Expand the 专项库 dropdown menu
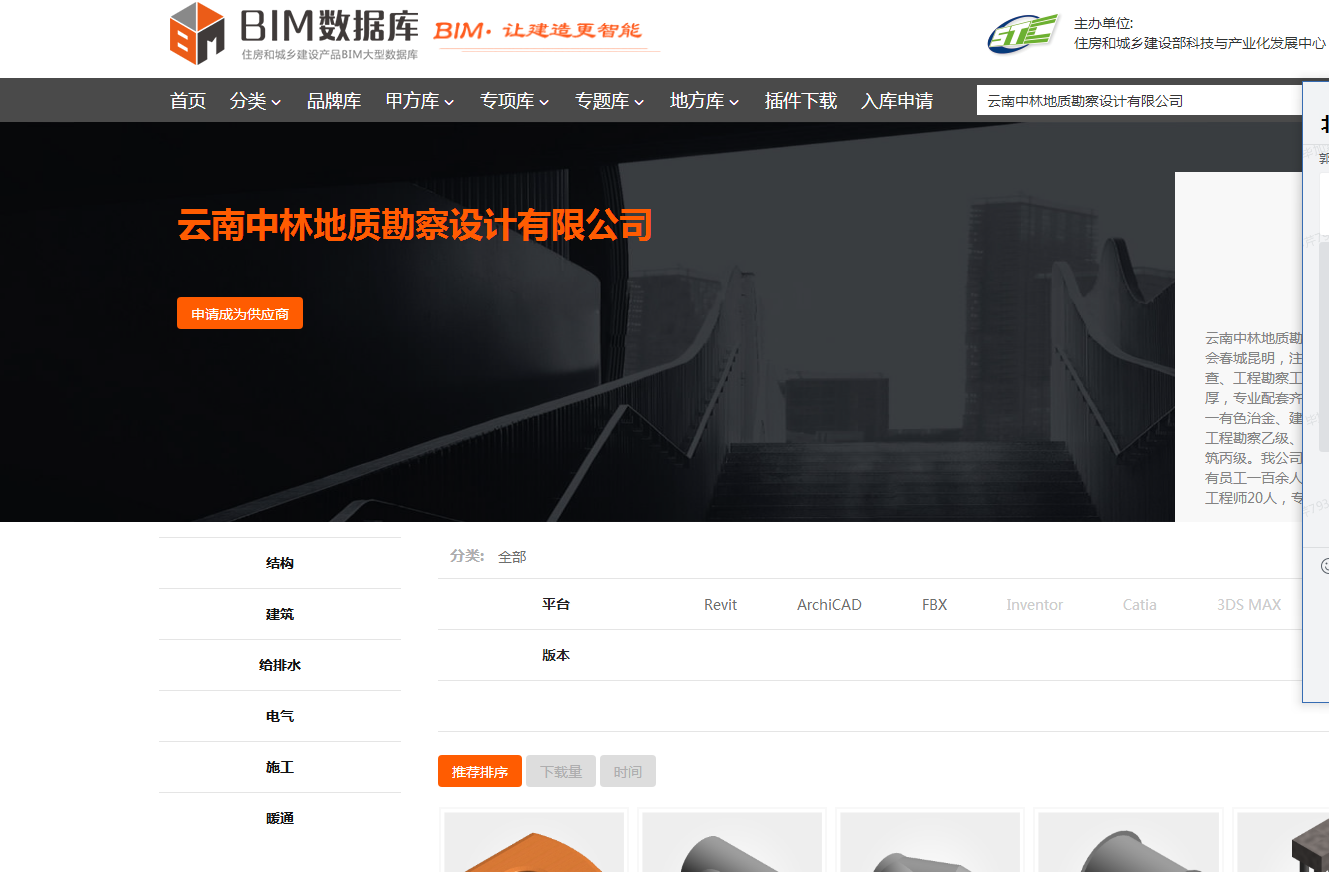1329x872 pixels. tap(515, 101)
